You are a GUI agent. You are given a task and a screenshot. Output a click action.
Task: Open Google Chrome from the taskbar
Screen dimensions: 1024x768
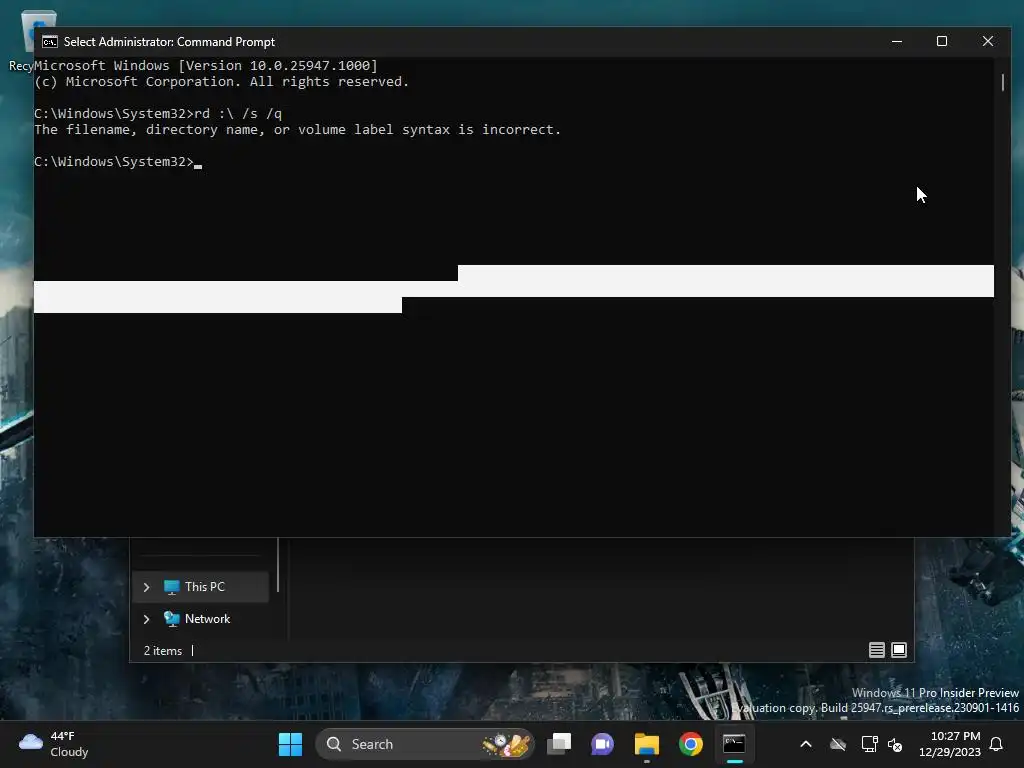click(690, 744)
